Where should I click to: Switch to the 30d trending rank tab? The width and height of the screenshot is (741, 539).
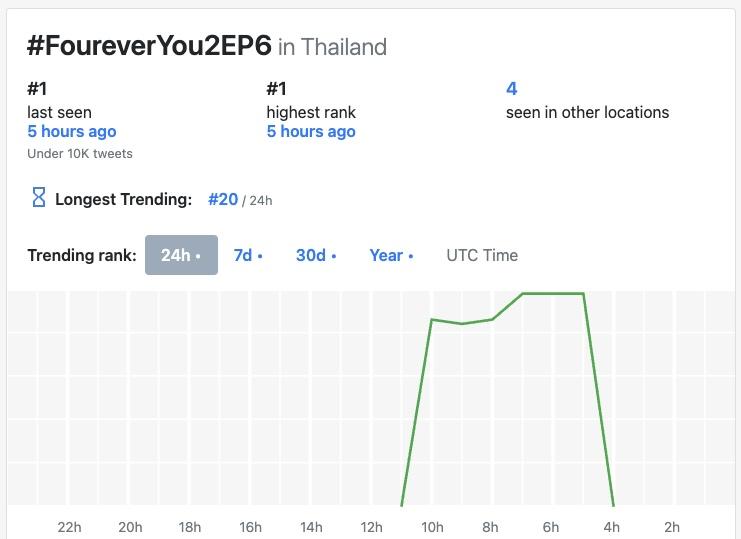(x=316, y=255)
